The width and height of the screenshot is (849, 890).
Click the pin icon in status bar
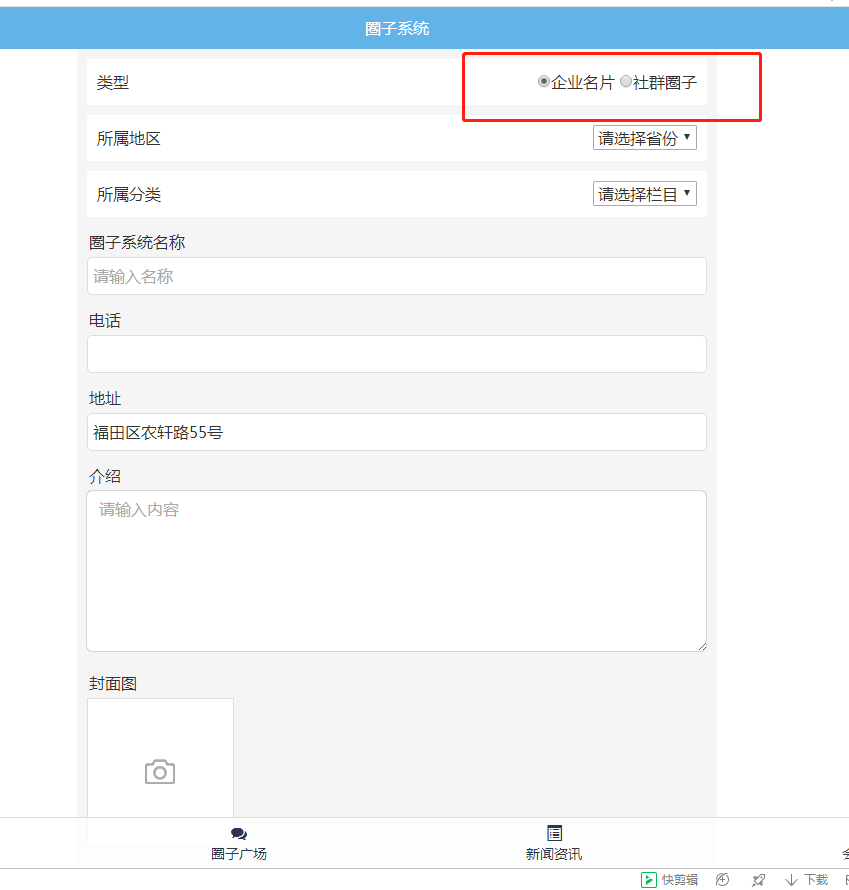[x=758, y=880]
